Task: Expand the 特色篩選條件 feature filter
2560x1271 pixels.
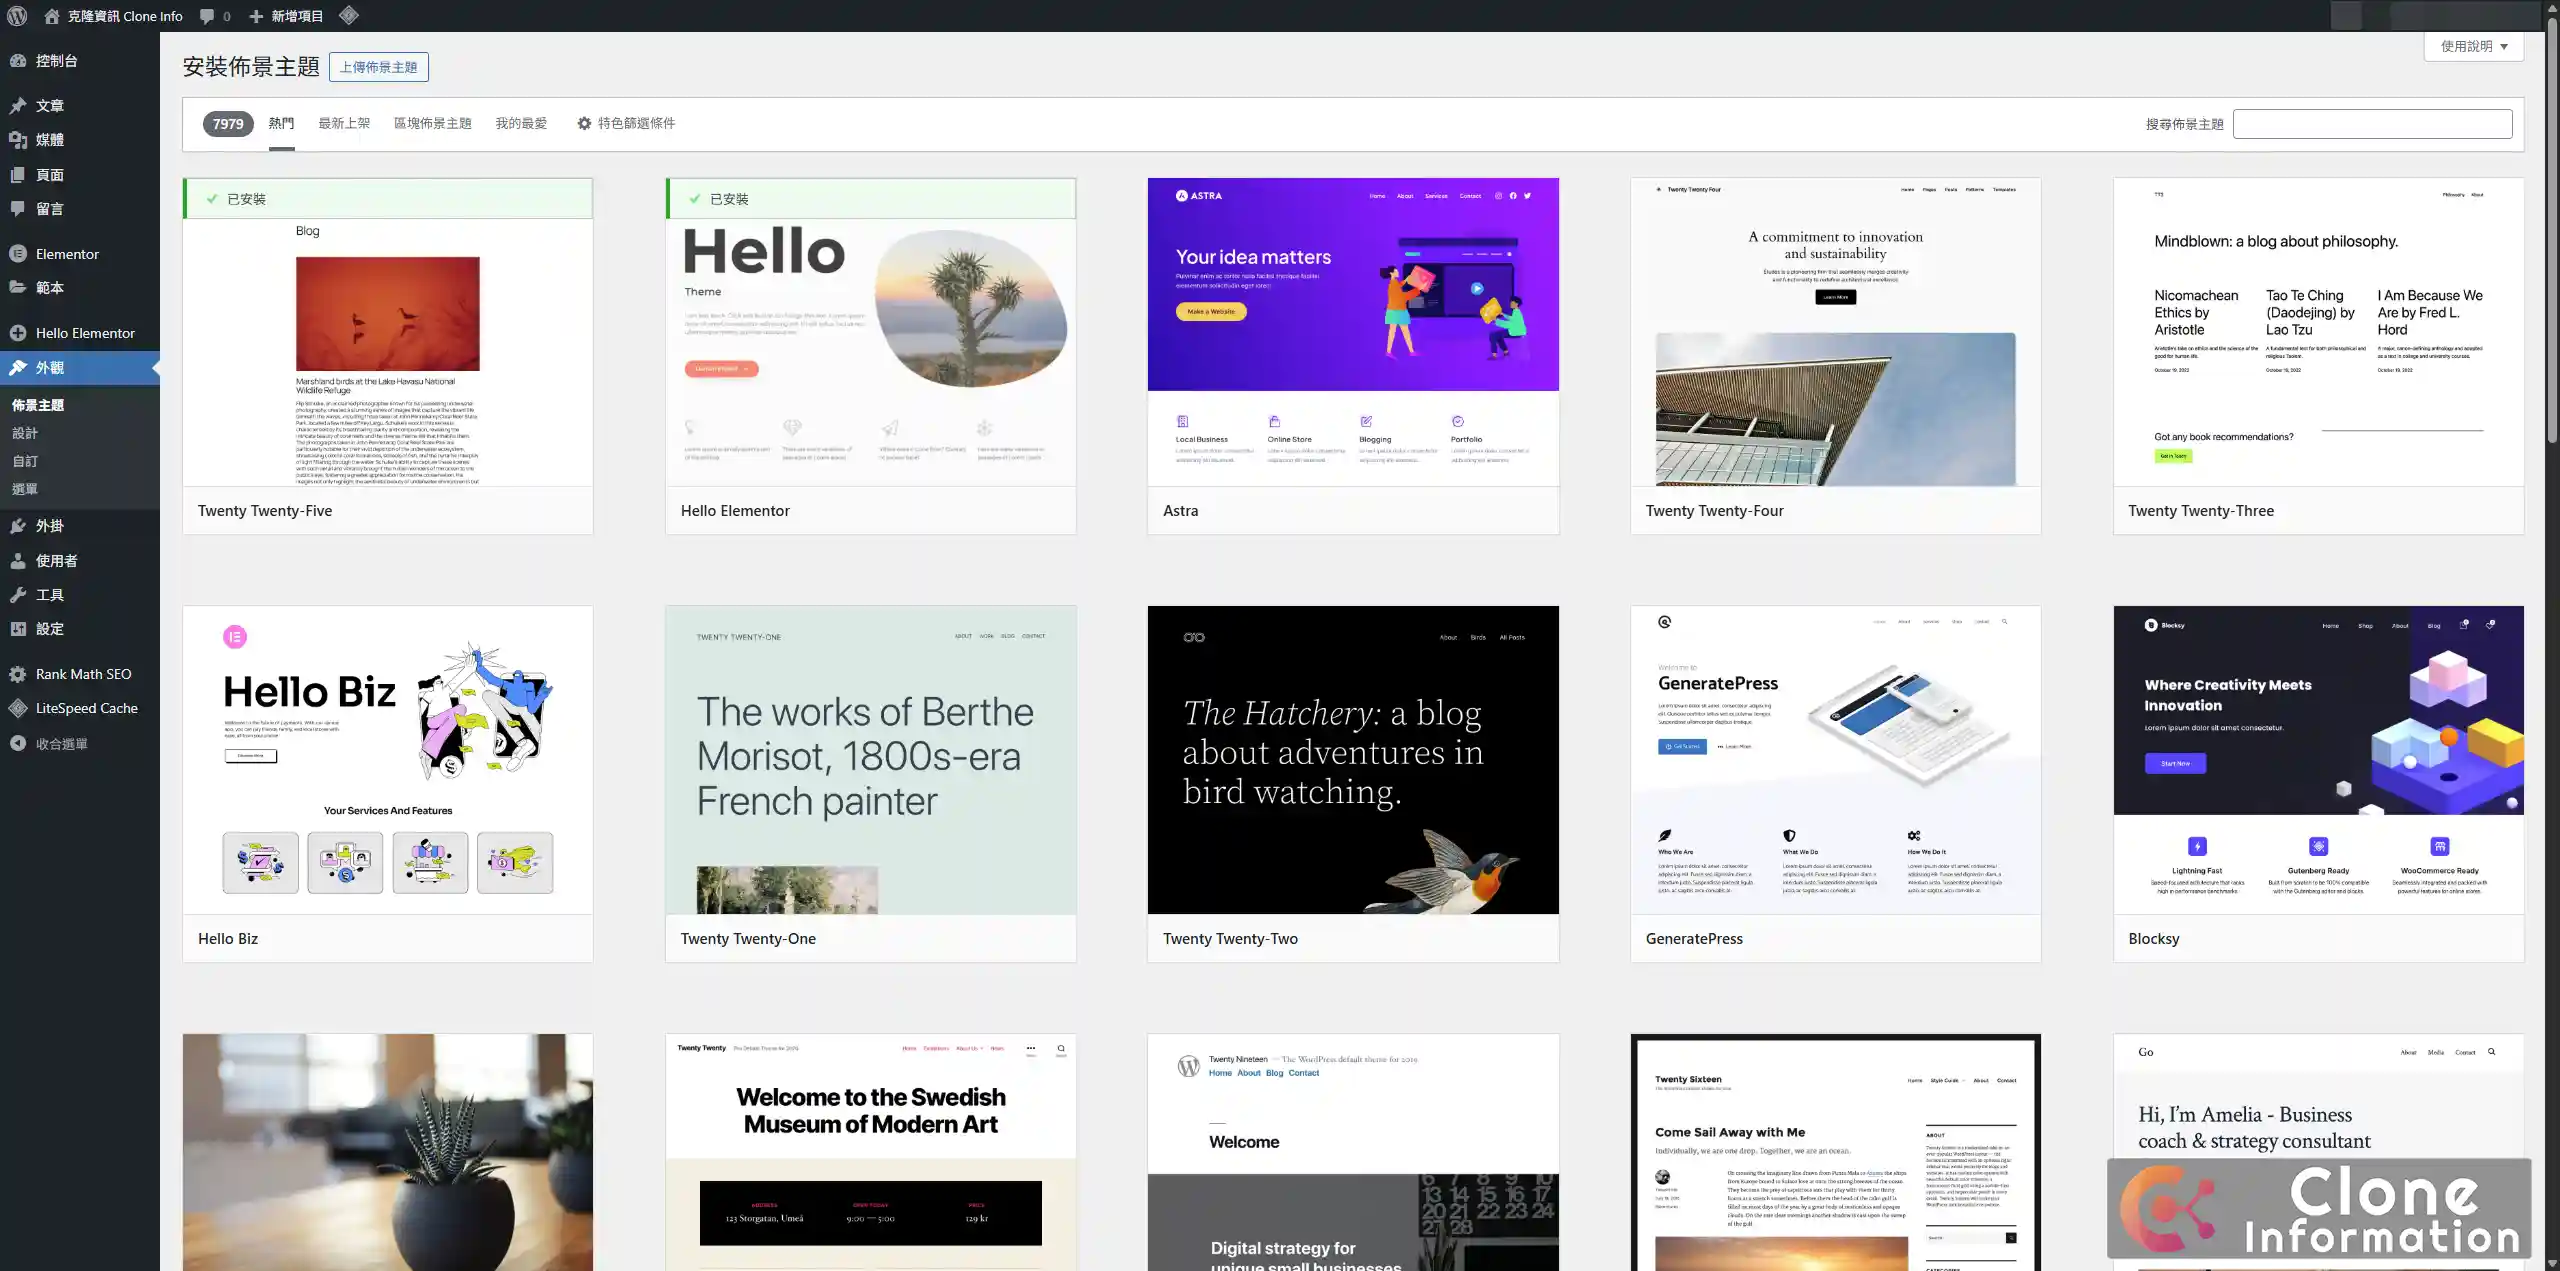Action: (x=626, y=123)
